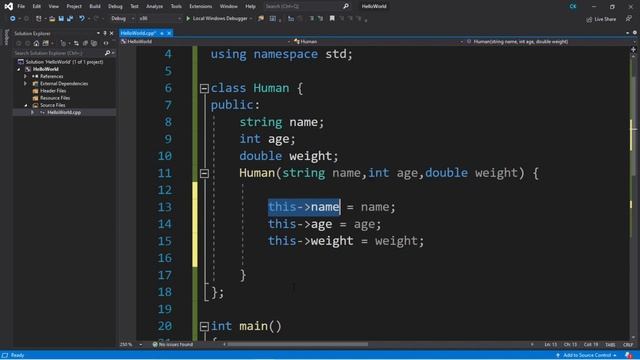Image resolution: width=640 pixels, height=360 pixels.
Task: Open the member function navigation dropdown
Action: pos(550,42)
